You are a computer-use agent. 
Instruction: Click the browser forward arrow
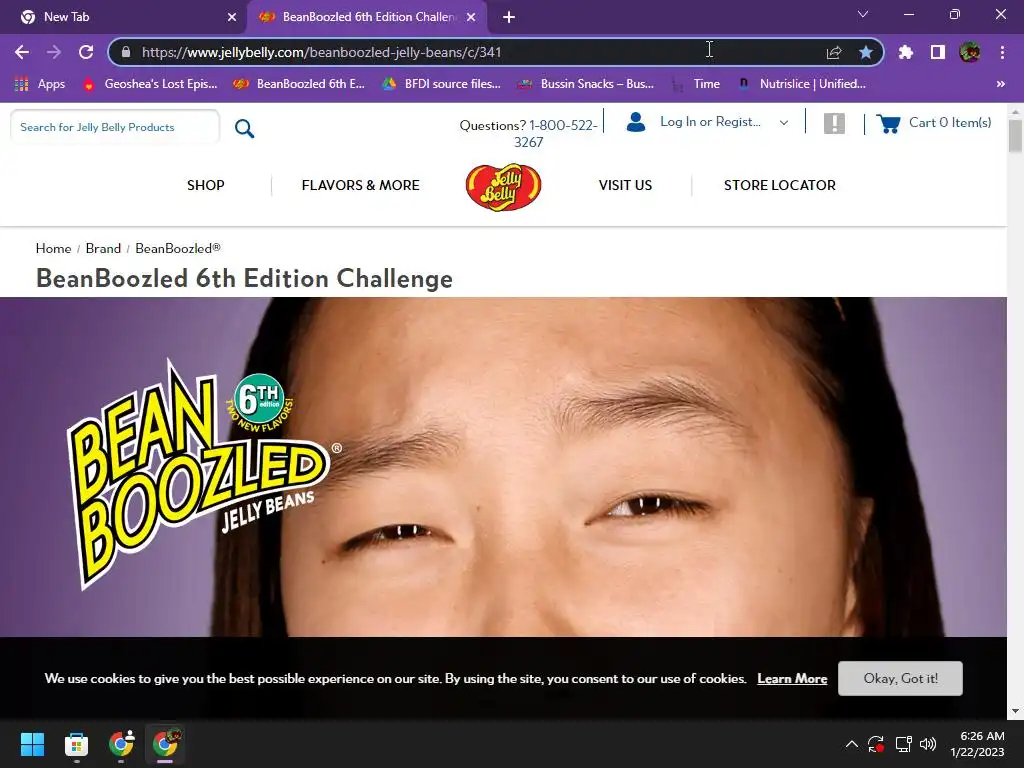point(54,52)
